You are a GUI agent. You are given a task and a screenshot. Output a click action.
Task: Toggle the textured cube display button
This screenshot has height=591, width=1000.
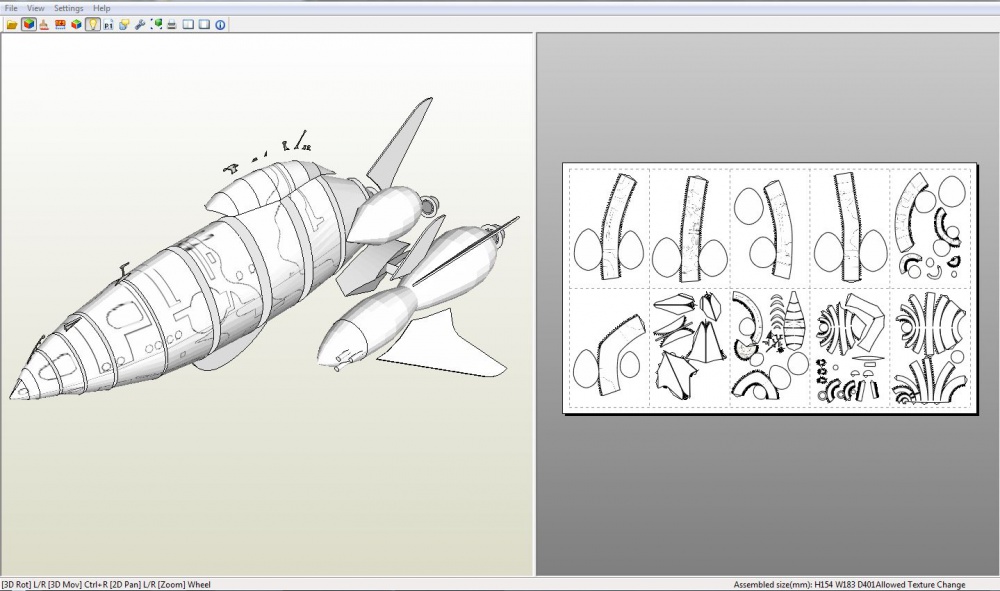pyautogui.click(x=29, y=25)
